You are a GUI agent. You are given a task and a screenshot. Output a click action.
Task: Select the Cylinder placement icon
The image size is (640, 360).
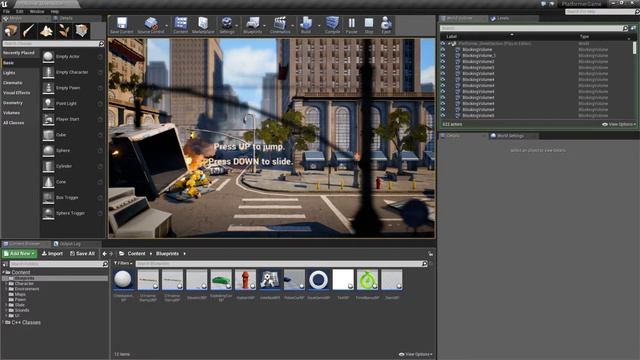(x=48, y=166)
